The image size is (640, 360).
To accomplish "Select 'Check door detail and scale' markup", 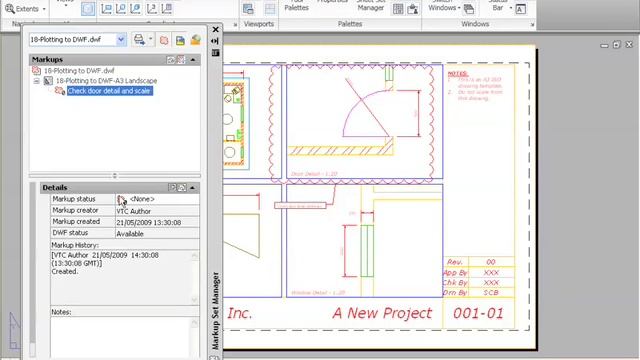I will point(110,91).
